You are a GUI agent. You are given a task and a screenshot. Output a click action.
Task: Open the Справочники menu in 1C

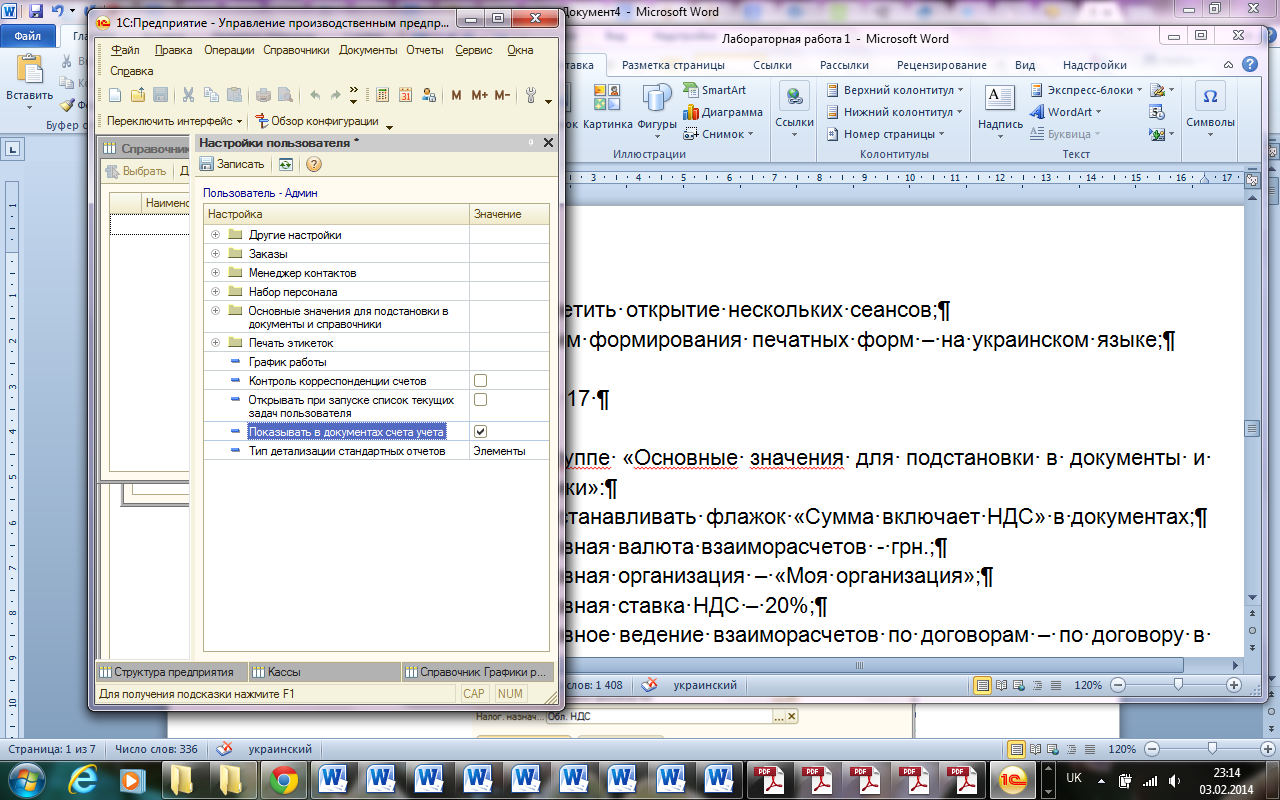pyautogui.click(x=297, y=50)
